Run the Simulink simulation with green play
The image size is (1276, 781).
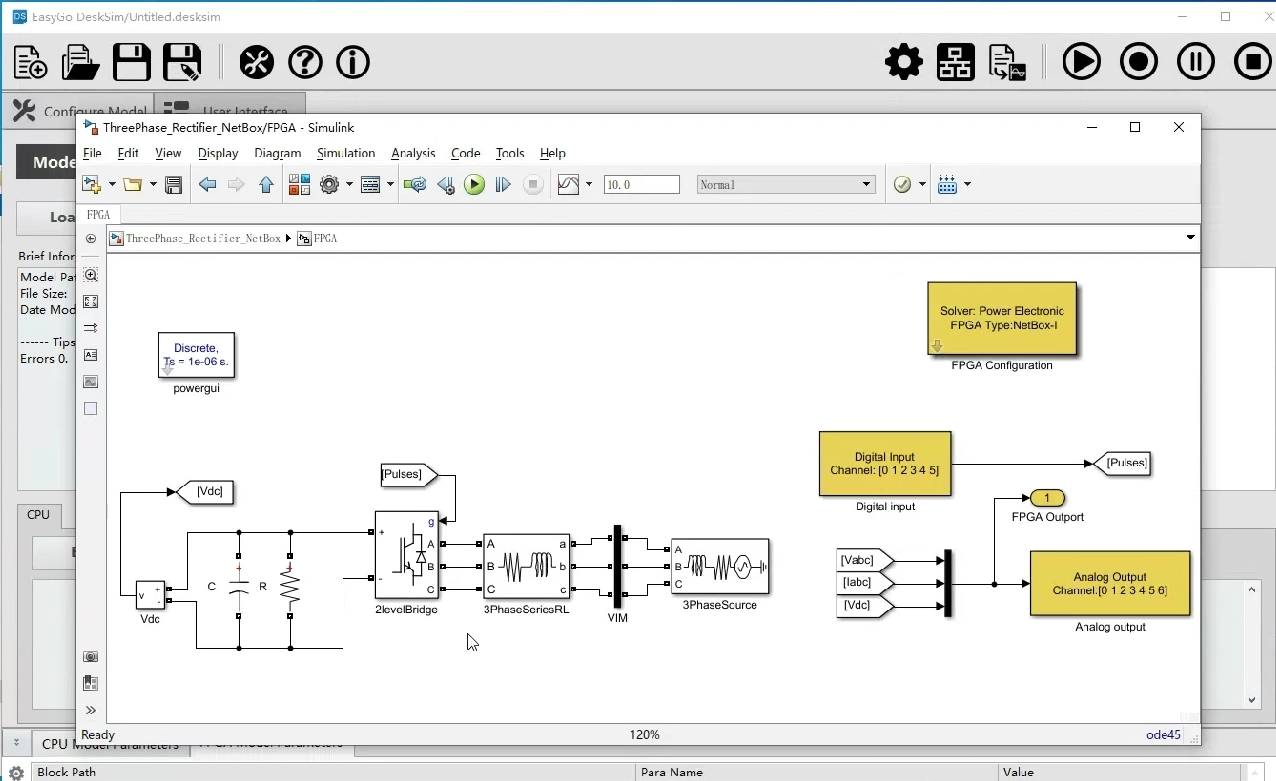point(475,185)
